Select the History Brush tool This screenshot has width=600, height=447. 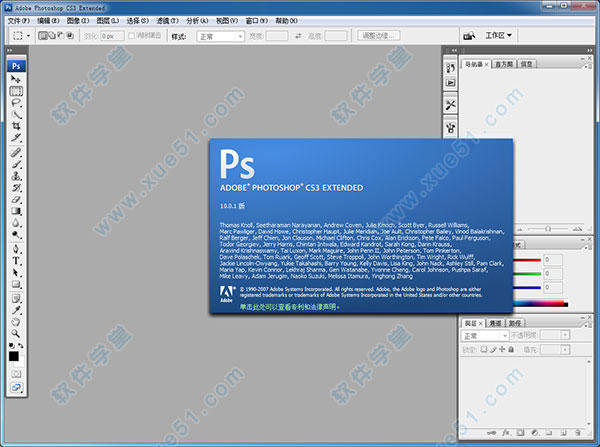pos(16,188)
